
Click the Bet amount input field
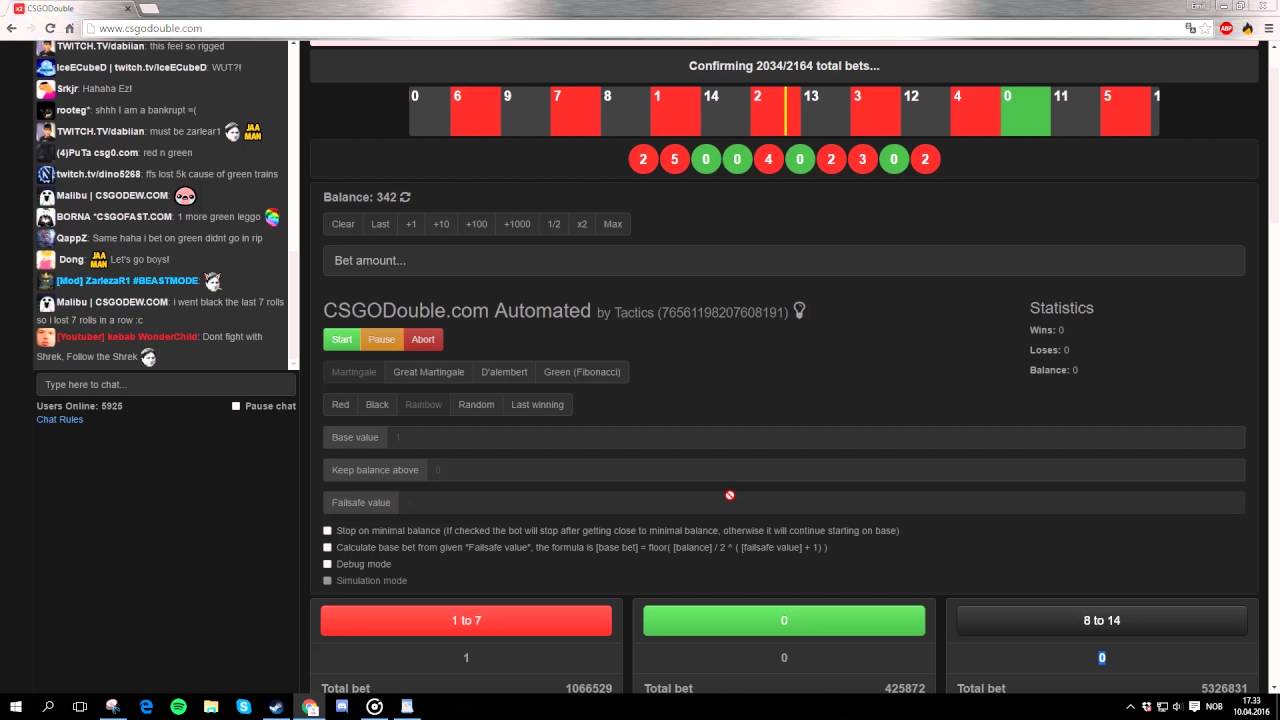click(x=784, y=261)
